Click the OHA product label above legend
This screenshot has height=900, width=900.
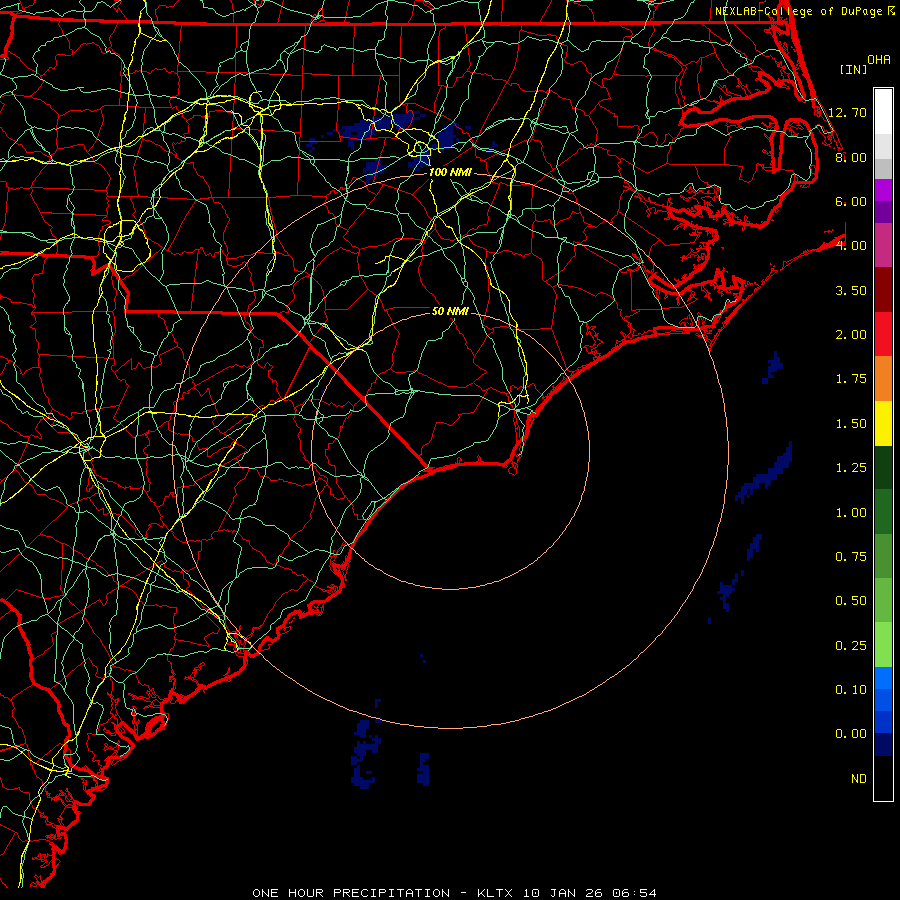879,60
